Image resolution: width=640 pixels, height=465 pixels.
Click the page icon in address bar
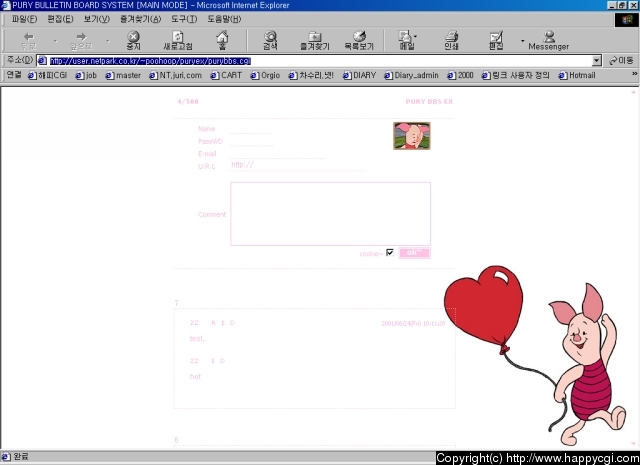[42, 61]
